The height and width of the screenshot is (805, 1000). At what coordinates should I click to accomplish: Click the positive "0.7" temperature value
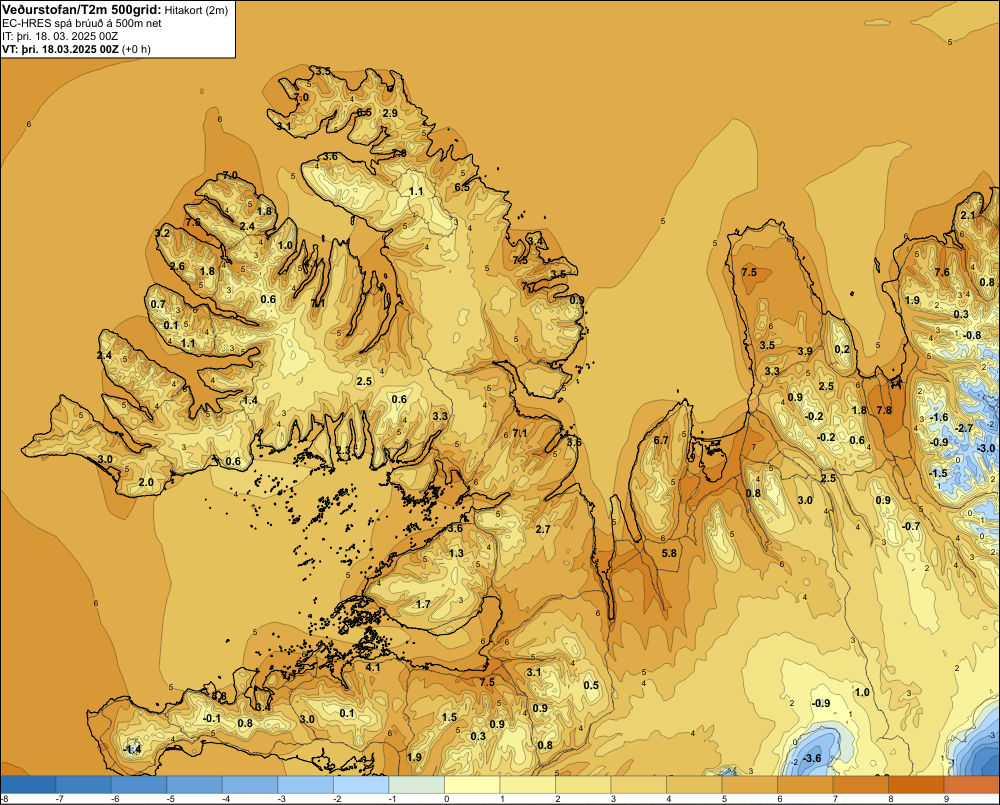click(x=158, y=304)
